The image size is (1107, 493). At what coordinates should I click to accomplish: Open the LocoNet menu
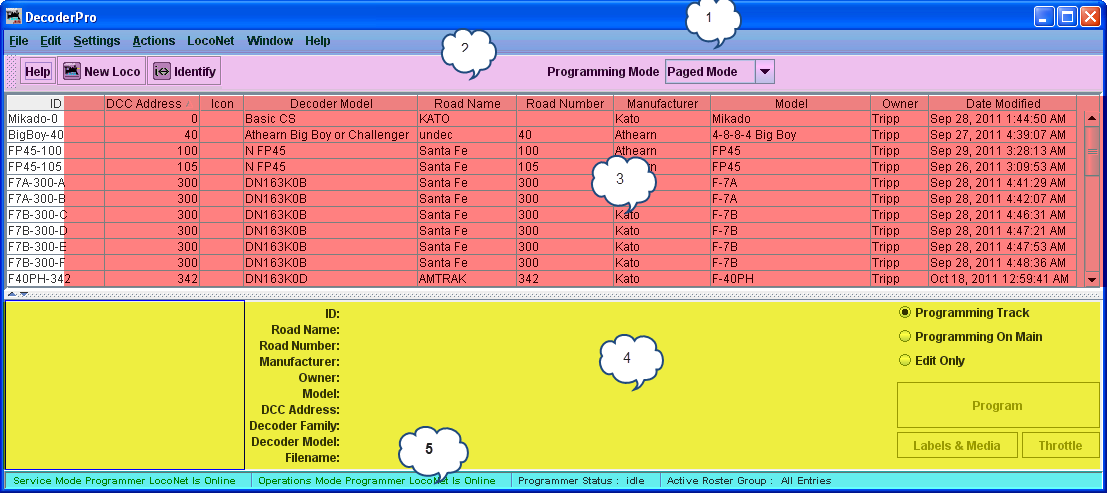pos(210,41)
